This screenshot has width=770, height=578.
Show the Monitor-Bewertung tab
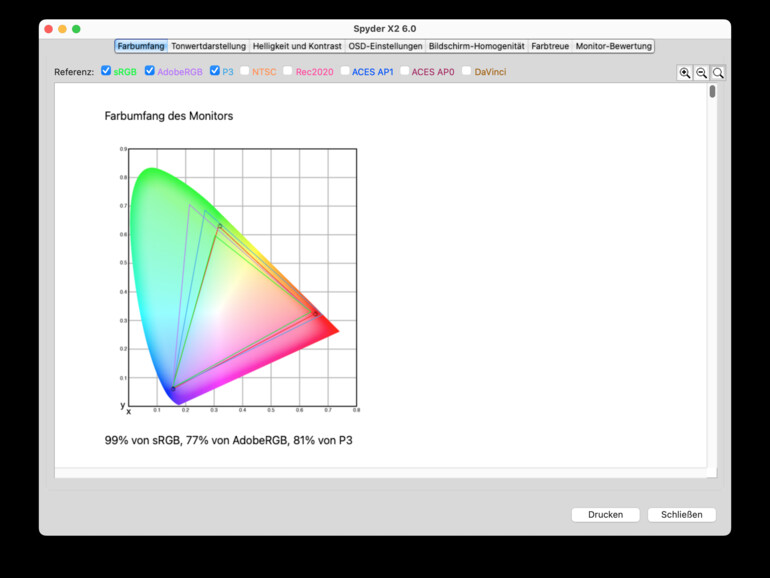point(613,46)
